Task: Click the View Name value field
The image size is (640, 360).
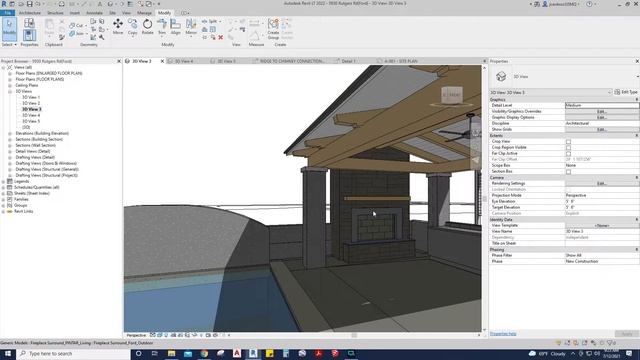Action: (x=602, y=231)
